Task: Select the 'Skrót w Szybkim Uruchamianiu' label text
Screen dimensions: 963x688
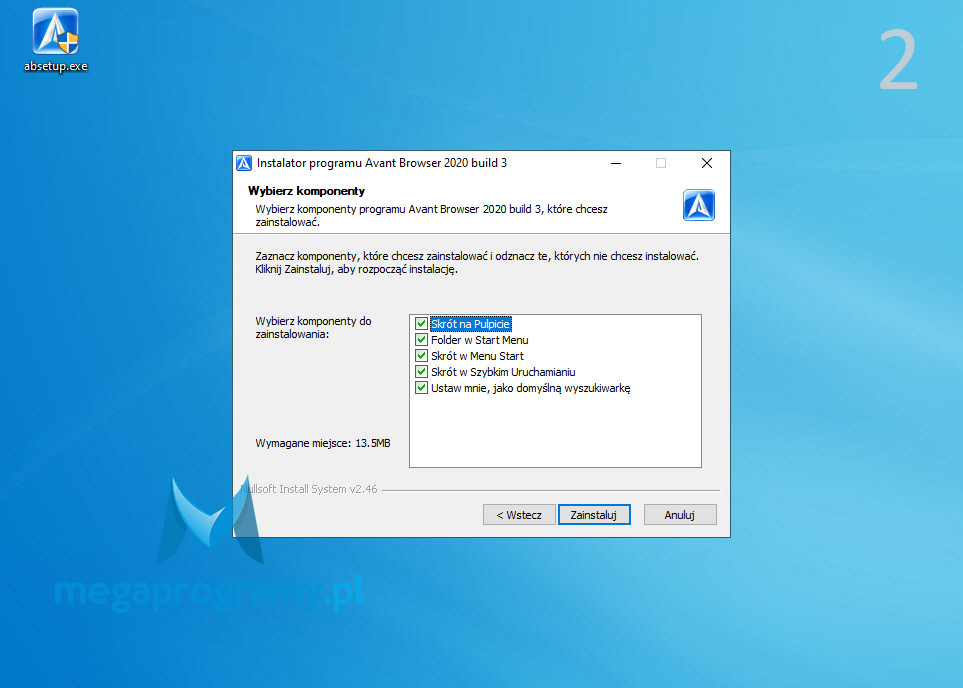Action: (503, 372)
